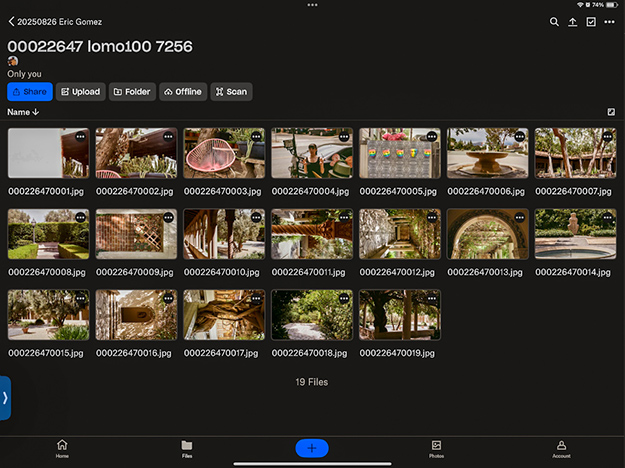Open the Account tab
625x468 pixels.
(561, 448)
